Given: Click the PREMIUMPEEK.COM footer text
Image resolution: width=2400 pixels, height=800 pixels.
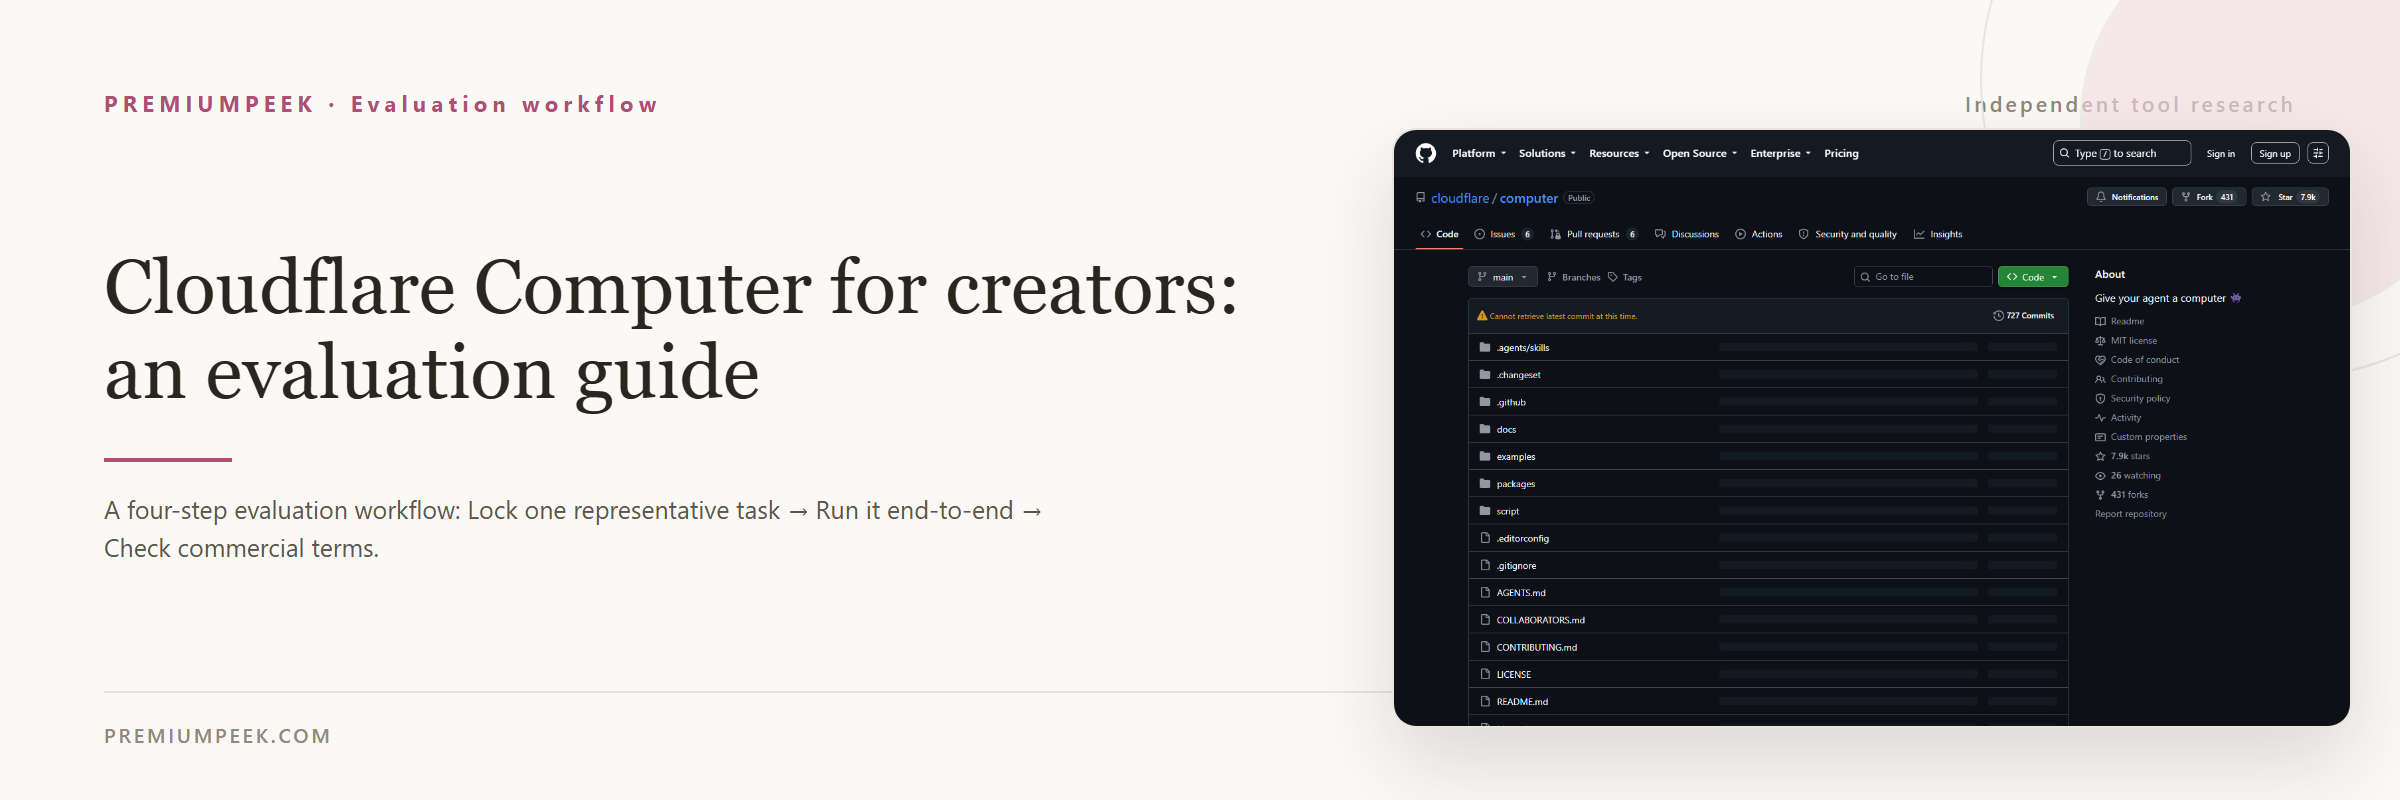Looking at the screenshot, I should [x=217, y=736].
